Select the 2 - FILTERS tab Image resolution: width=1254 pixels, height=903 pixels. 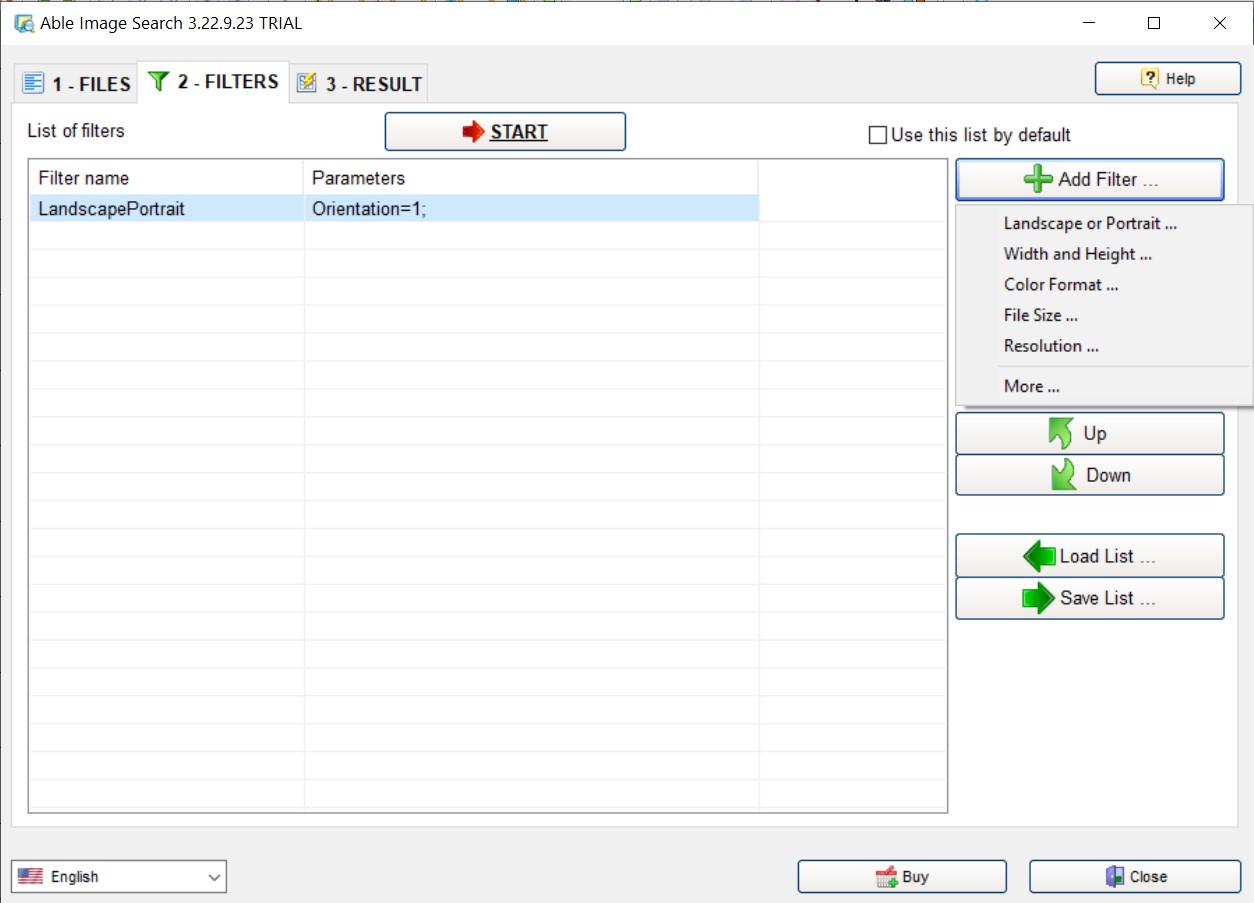click(213, 82)
